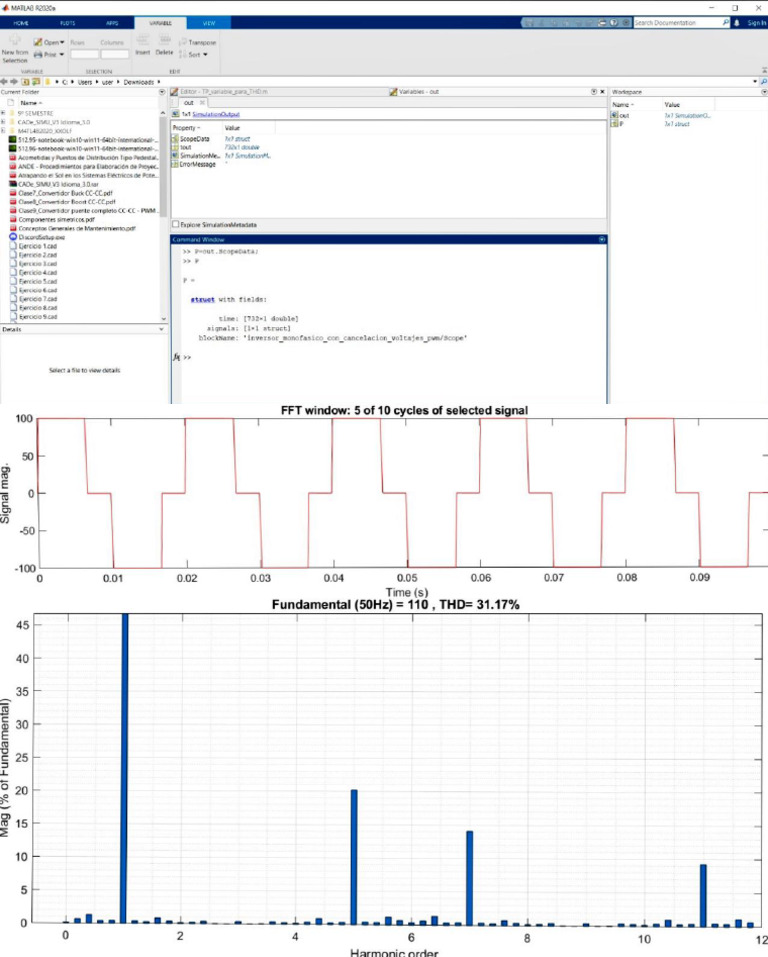Viewport: 768px width, 957px height.
Task: Switch to the HOME ribbon tab
Action: click(21, 21)
